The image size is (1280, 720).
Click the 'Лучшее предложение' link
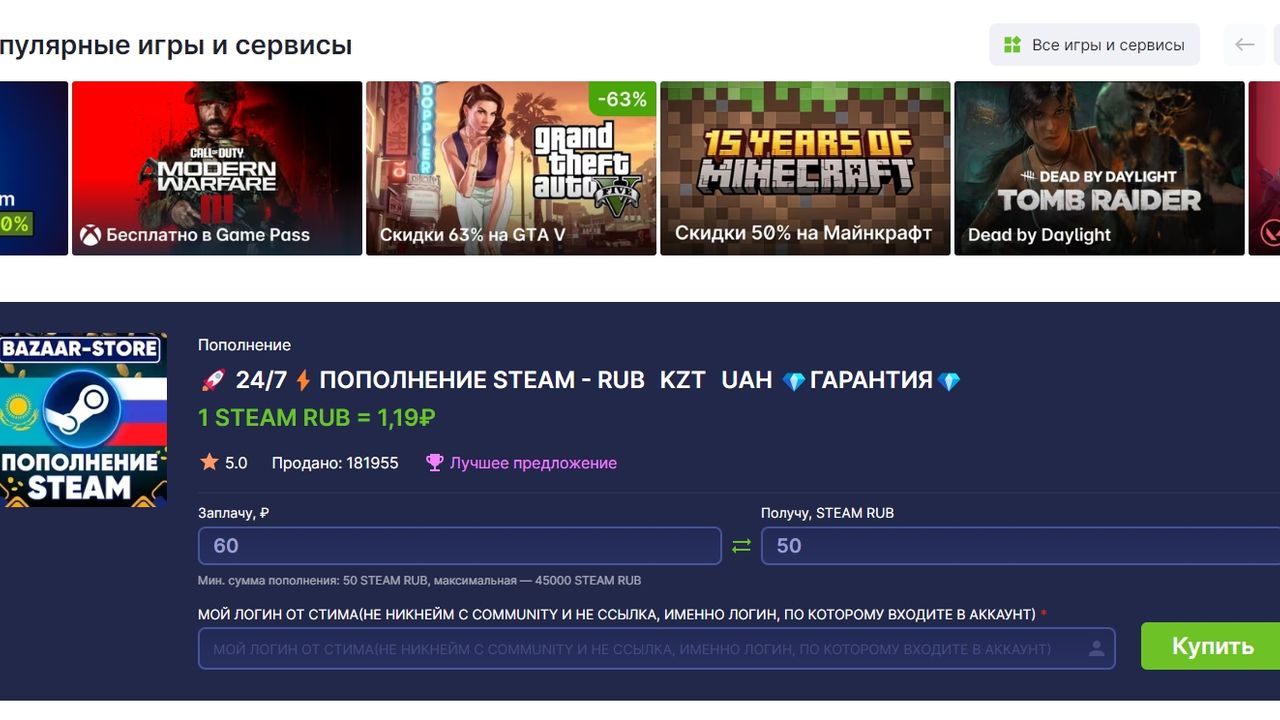point(533,463)
